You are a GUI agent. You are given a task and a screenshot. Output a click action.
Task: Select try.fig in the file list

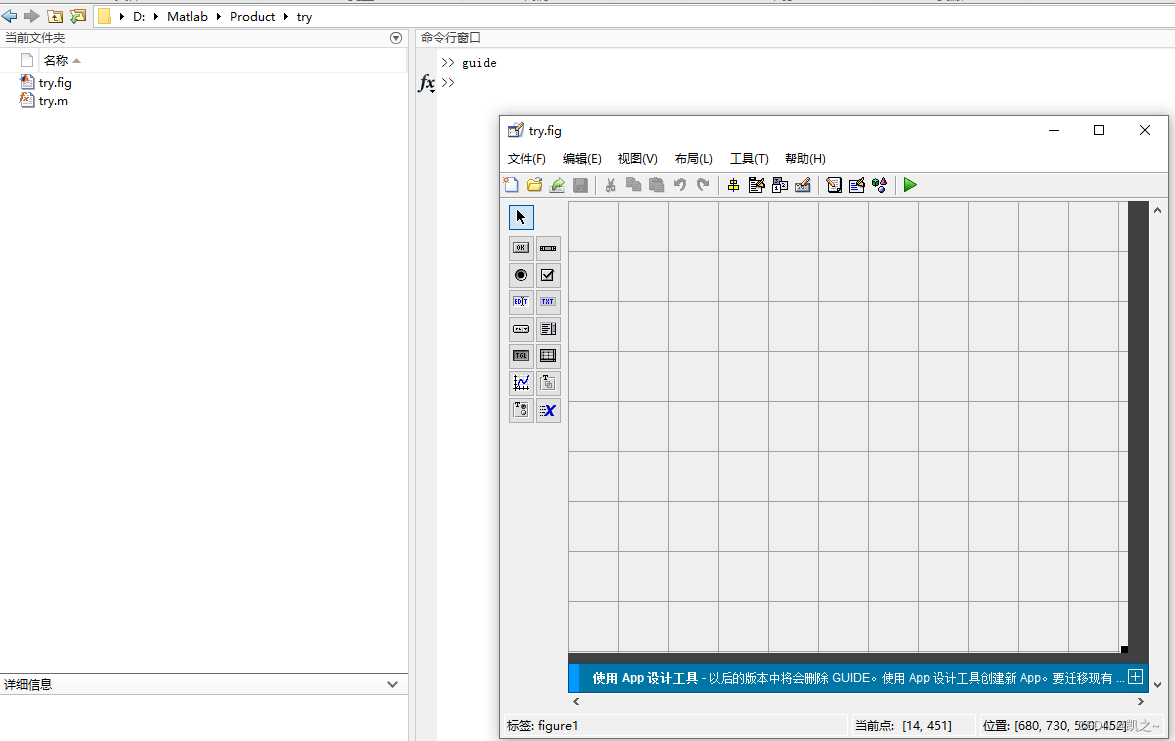55,82
